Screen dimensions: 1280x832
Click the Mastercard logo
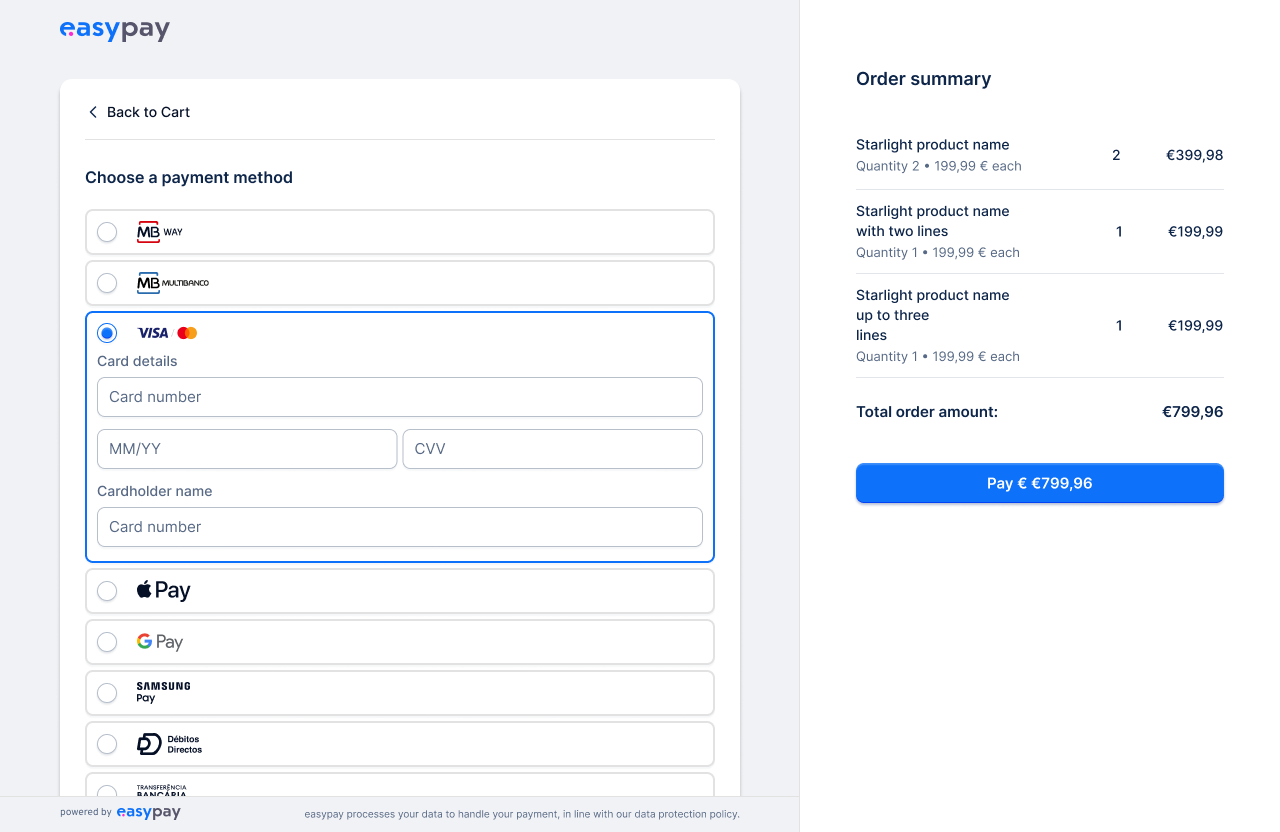tap(187, 333)
